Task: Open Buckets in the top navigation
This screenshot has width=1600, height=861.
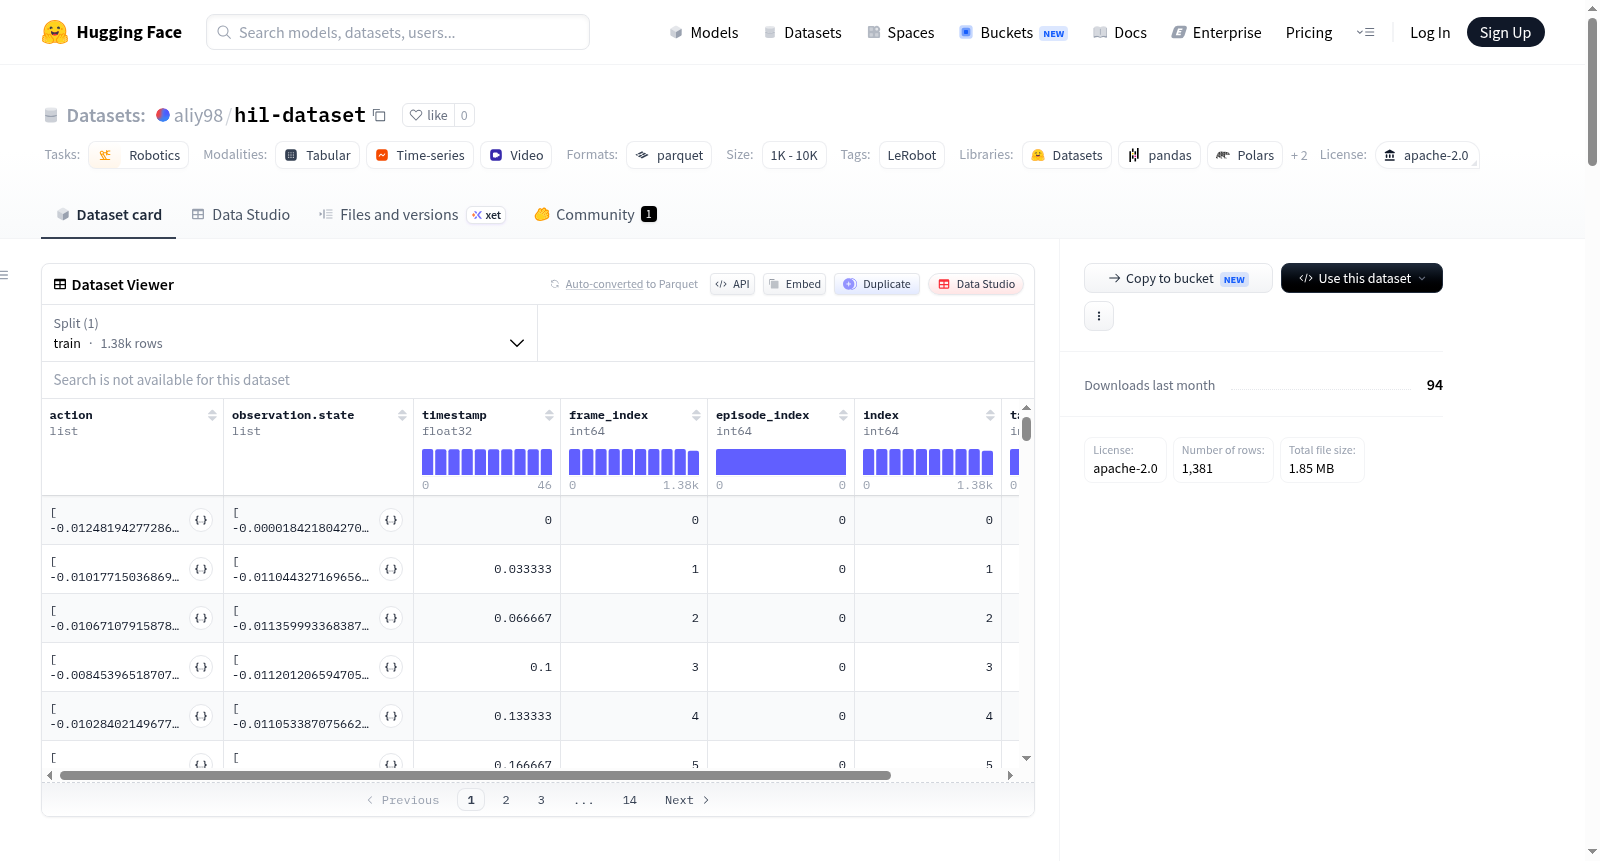Action: 1013,32
